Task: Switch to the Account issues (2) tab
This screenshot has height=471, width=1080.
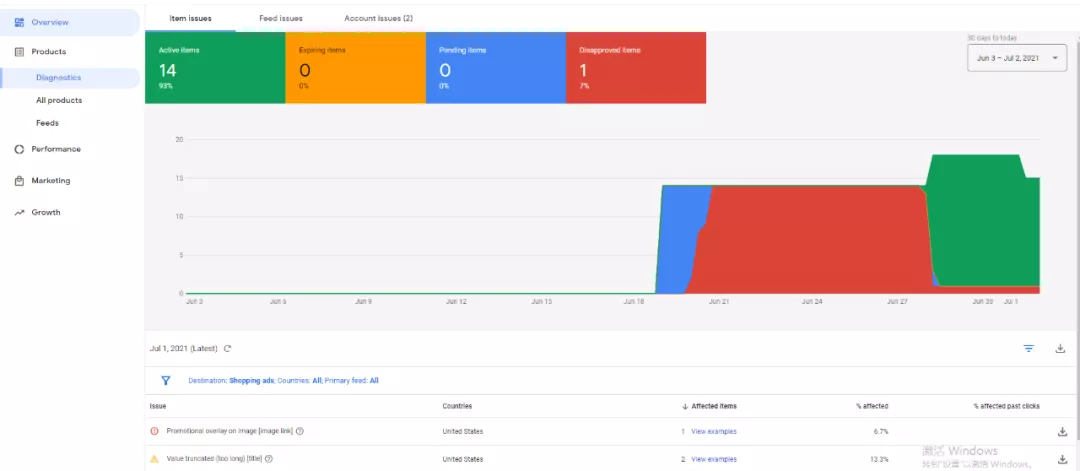Action: 378,18
